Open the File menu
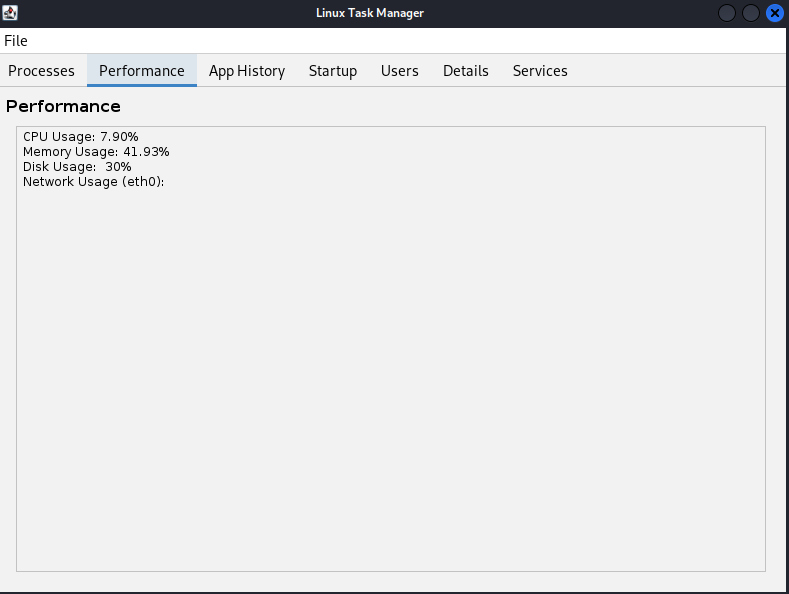The width and height of the screenshot is (789, 594). coord(16,41)
